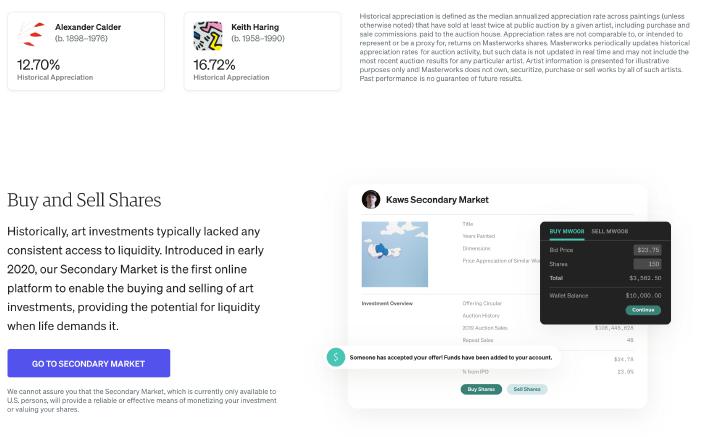Select the Offering Circular row
Image resolution: width=711 pixels, height=437 pixels.
click(x=482, y=303)
